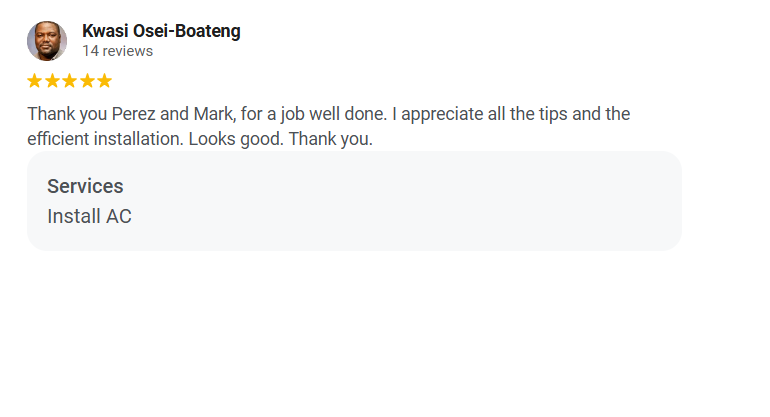Image resolution: width=770 pixels, height=417 pixels.
Task: Click the sentence 'Looks good.'
Action: [x=236, y=139]
